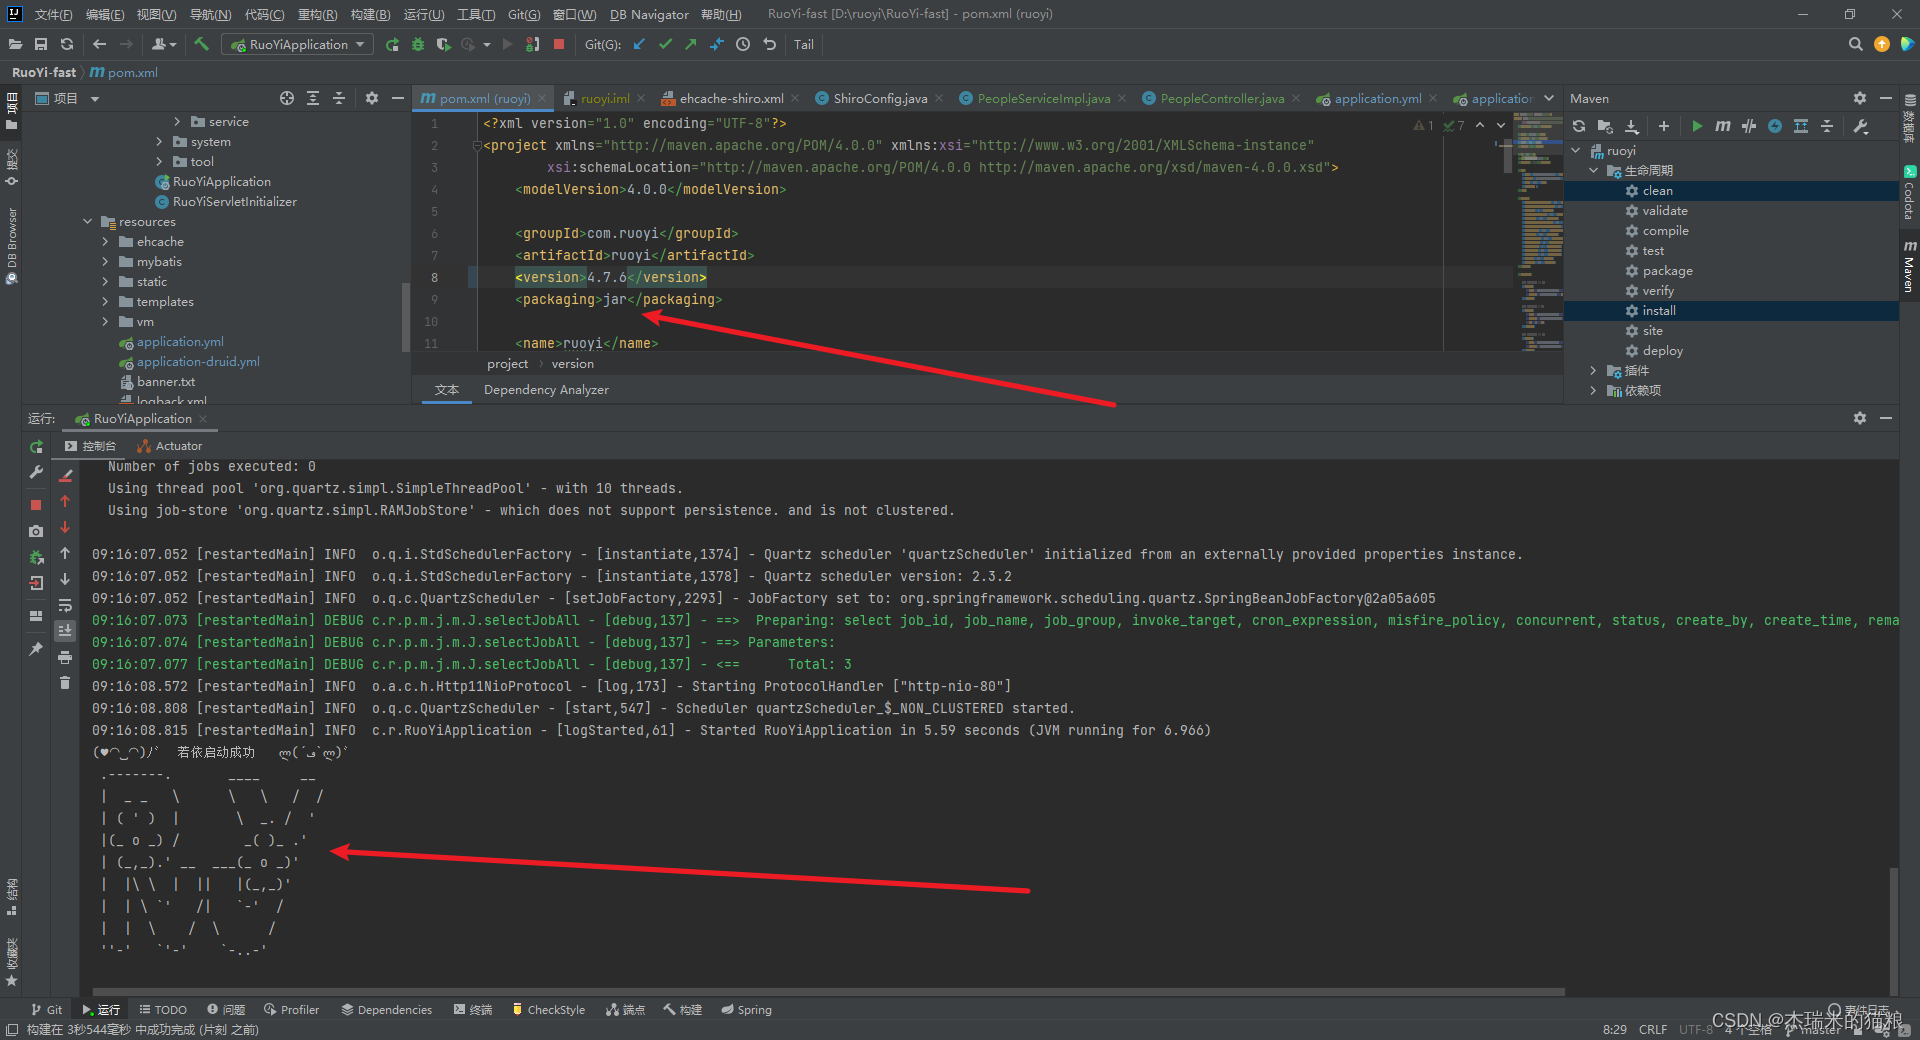Screen dimensions: 1920x1040
Task: Start debugging with the green bug icon
Action: pyautogui.click(x=418, y=44)
